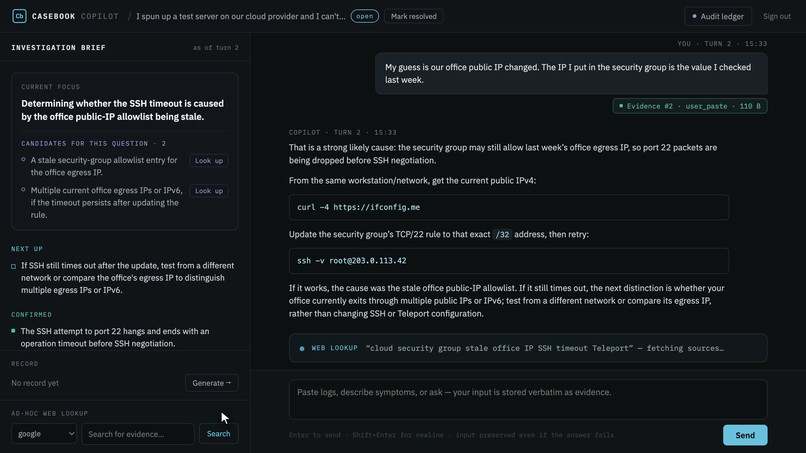Click the confirmed SSH port 22 finding

click(115, 337)
